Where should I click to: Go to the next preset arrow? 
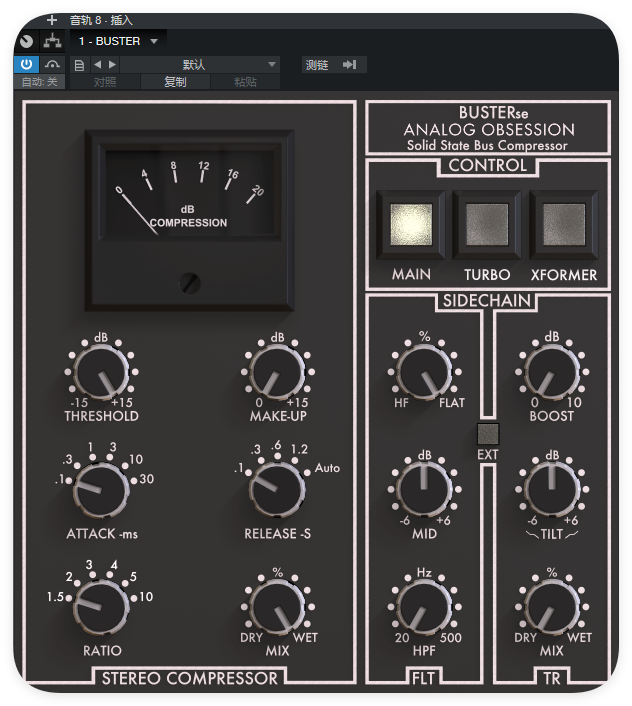click(112, 65)
